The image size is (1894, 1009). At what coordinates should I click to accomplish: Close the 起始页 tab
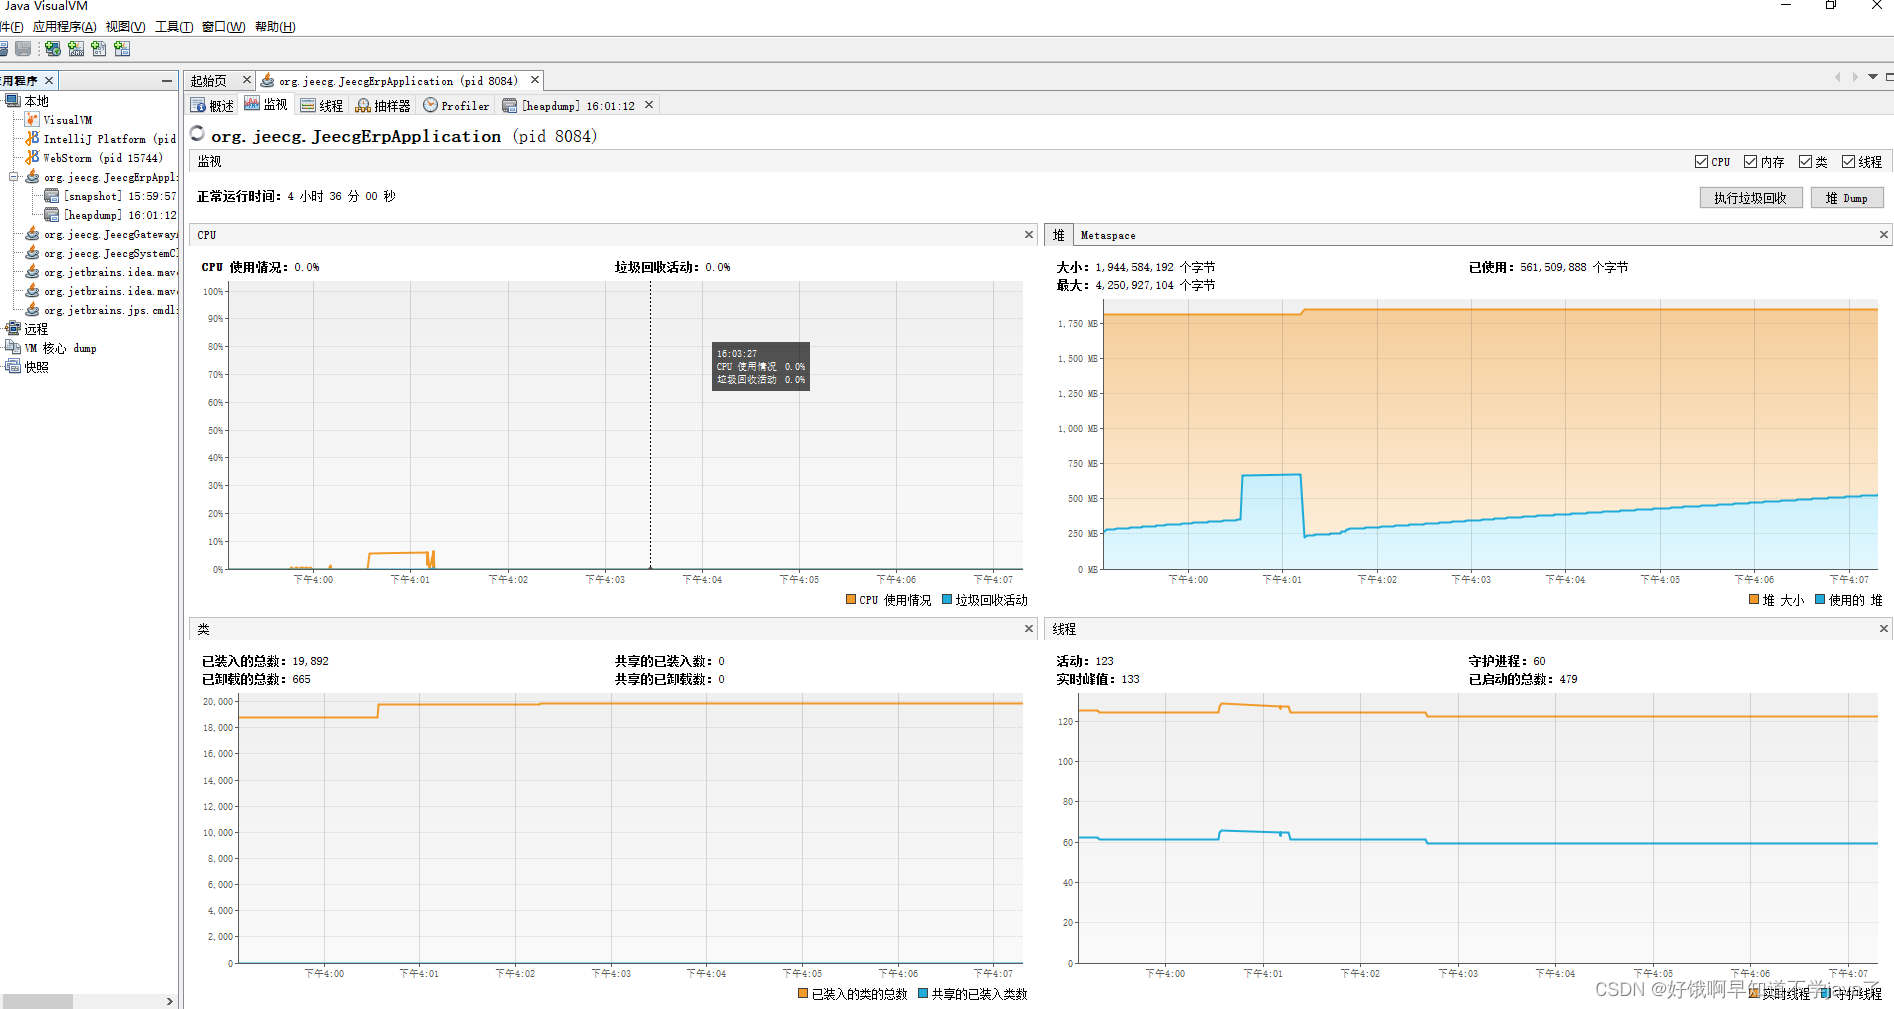[x=247, y=80]
